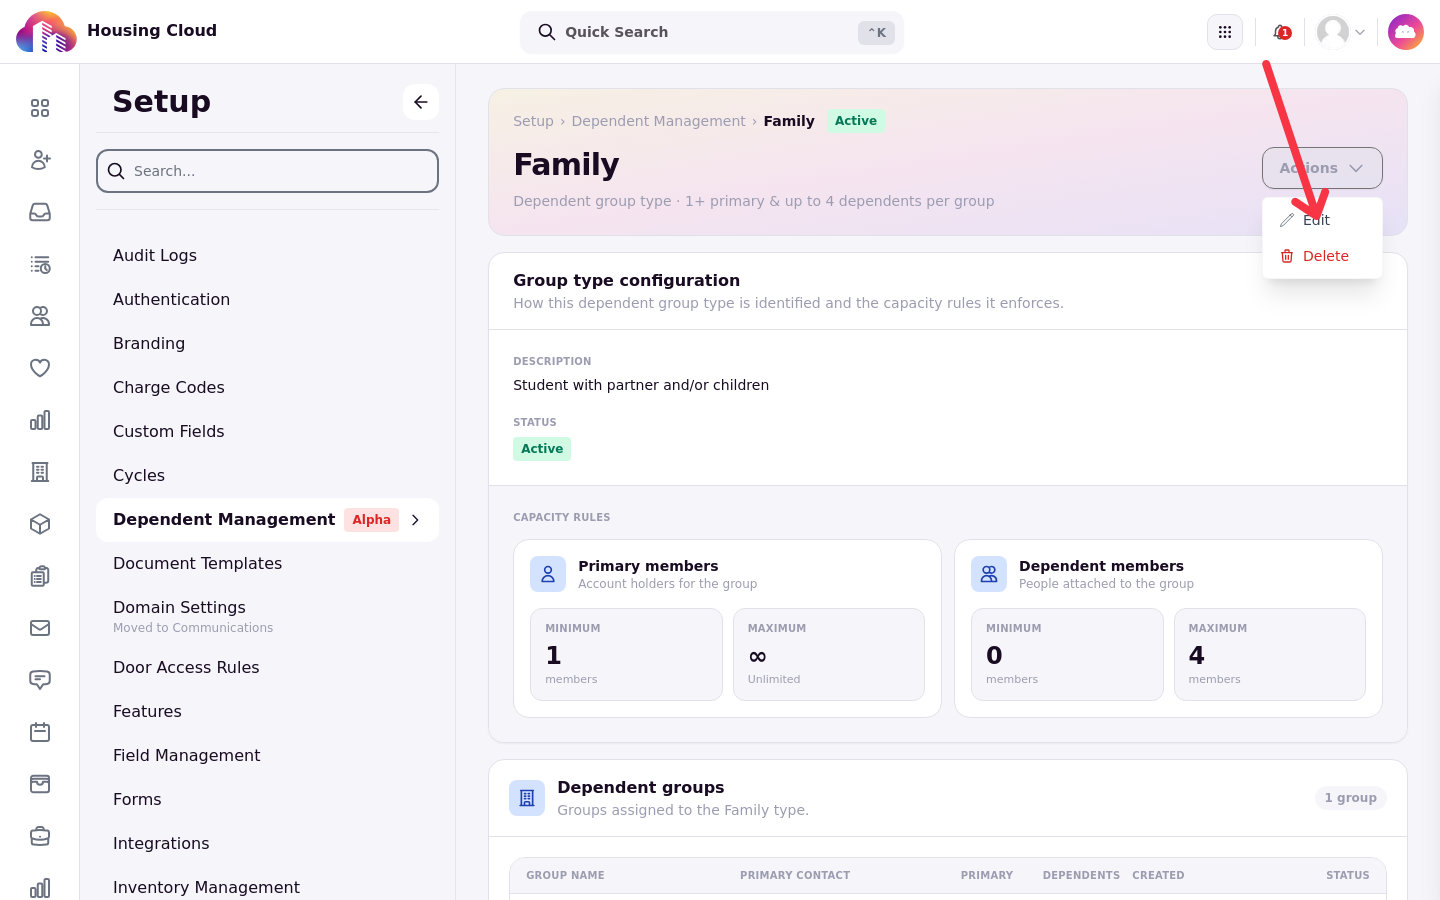This screenshot has height=900, width=1440.
Task: Click the pink cloud assistant icon
Action: point(1406,32)
